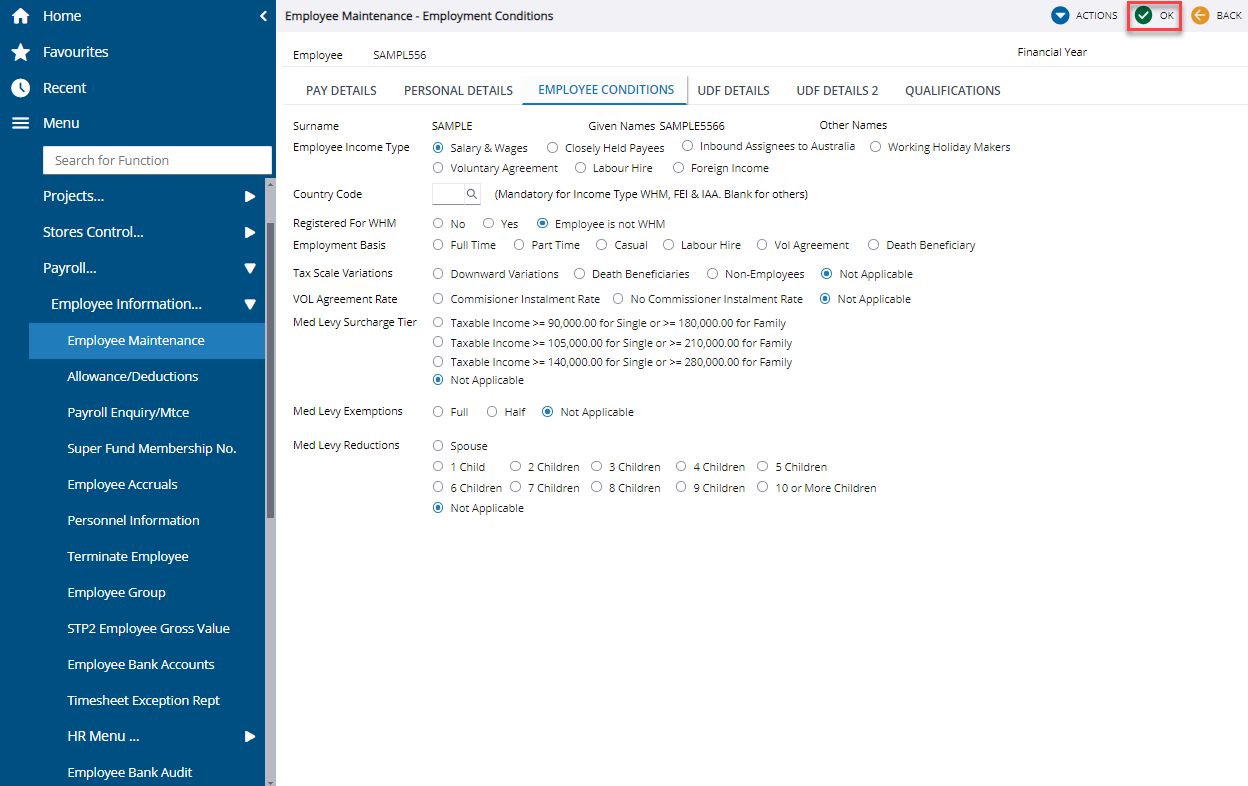Image resolution: width=1248 pixels, height=786 pixels.
Task: Choose Spouse for Med Levy Reductions
Action: point(438,446)
